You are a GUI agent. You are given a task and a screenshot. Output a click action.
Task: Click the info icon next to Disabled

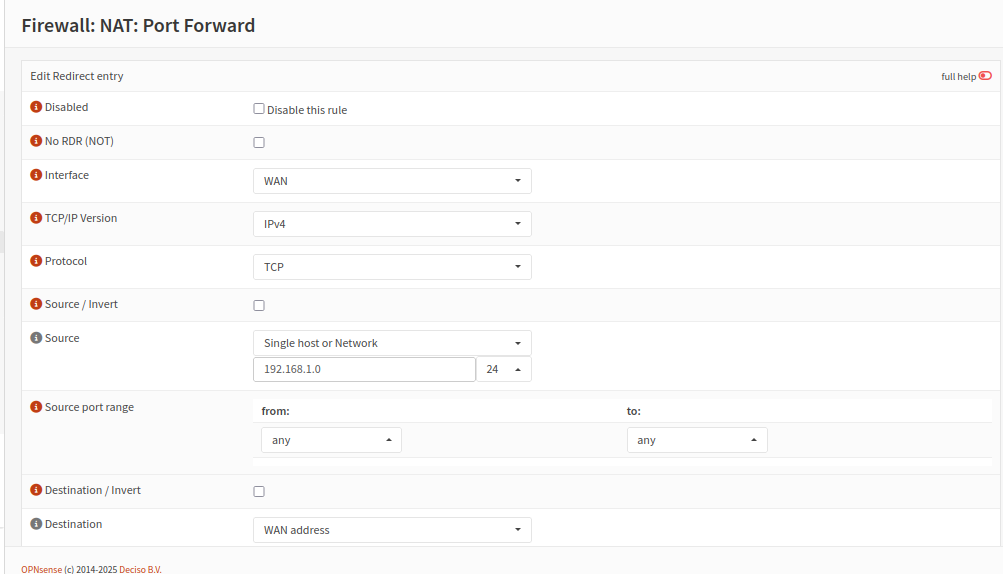(36, 107)
